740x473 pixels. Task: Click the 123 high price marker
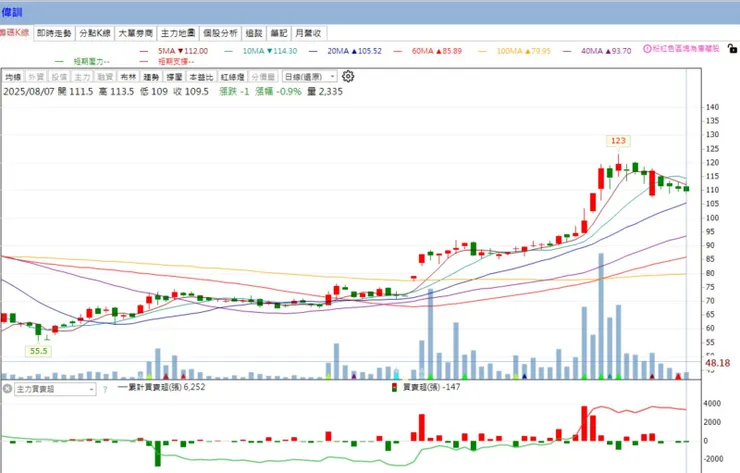point(618,141)
